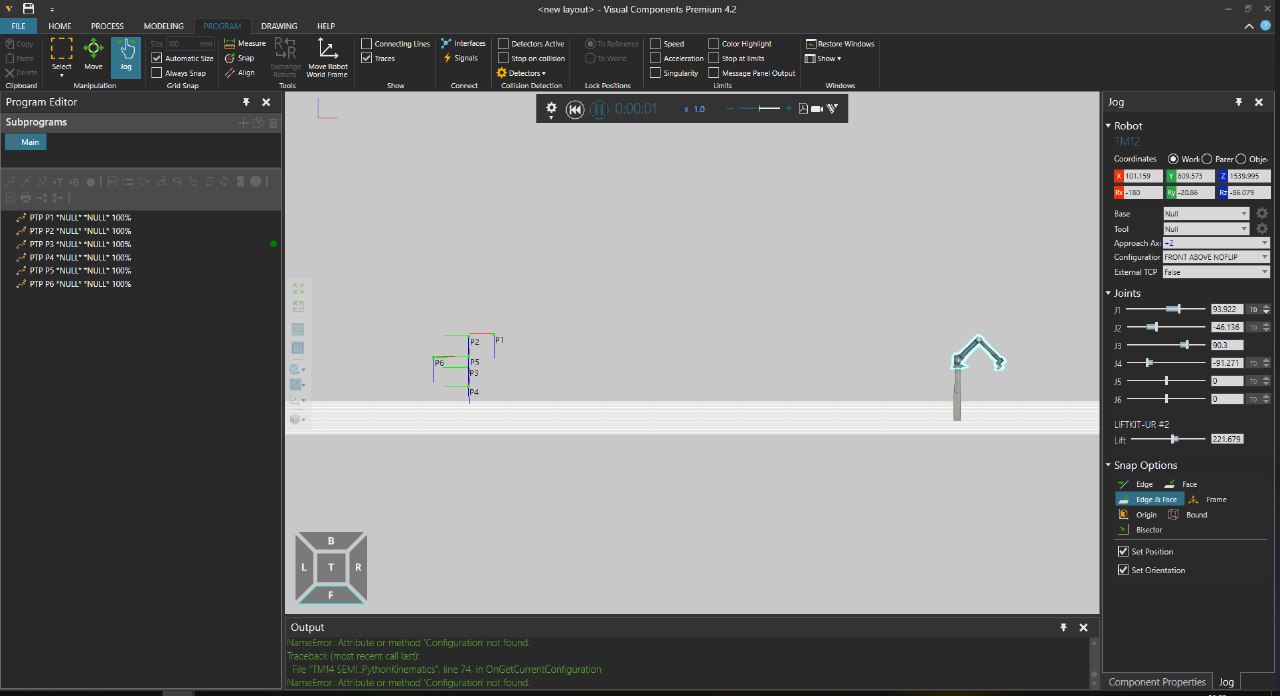
Task: Switch to the MODELING ribbon tab
Action: click(x=163, y=25)
